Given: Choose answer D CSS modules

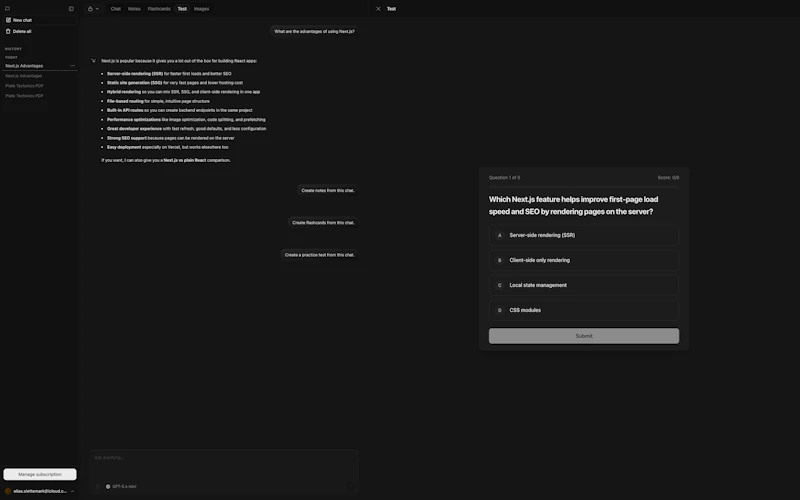Looking at the screenshot, I should pyautogui.click(x=584, y=310).
